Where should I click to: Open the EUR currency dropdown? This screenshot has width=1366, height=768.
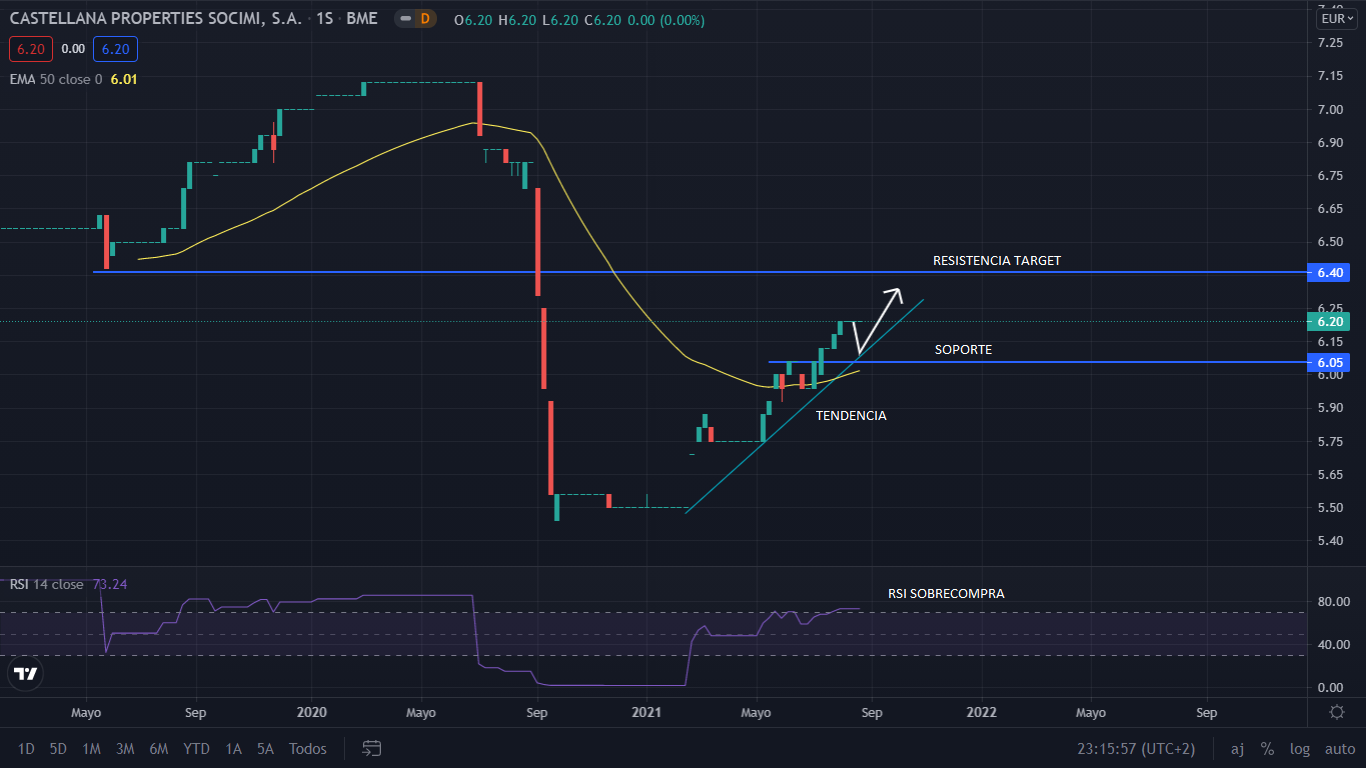coord(1336,18)
